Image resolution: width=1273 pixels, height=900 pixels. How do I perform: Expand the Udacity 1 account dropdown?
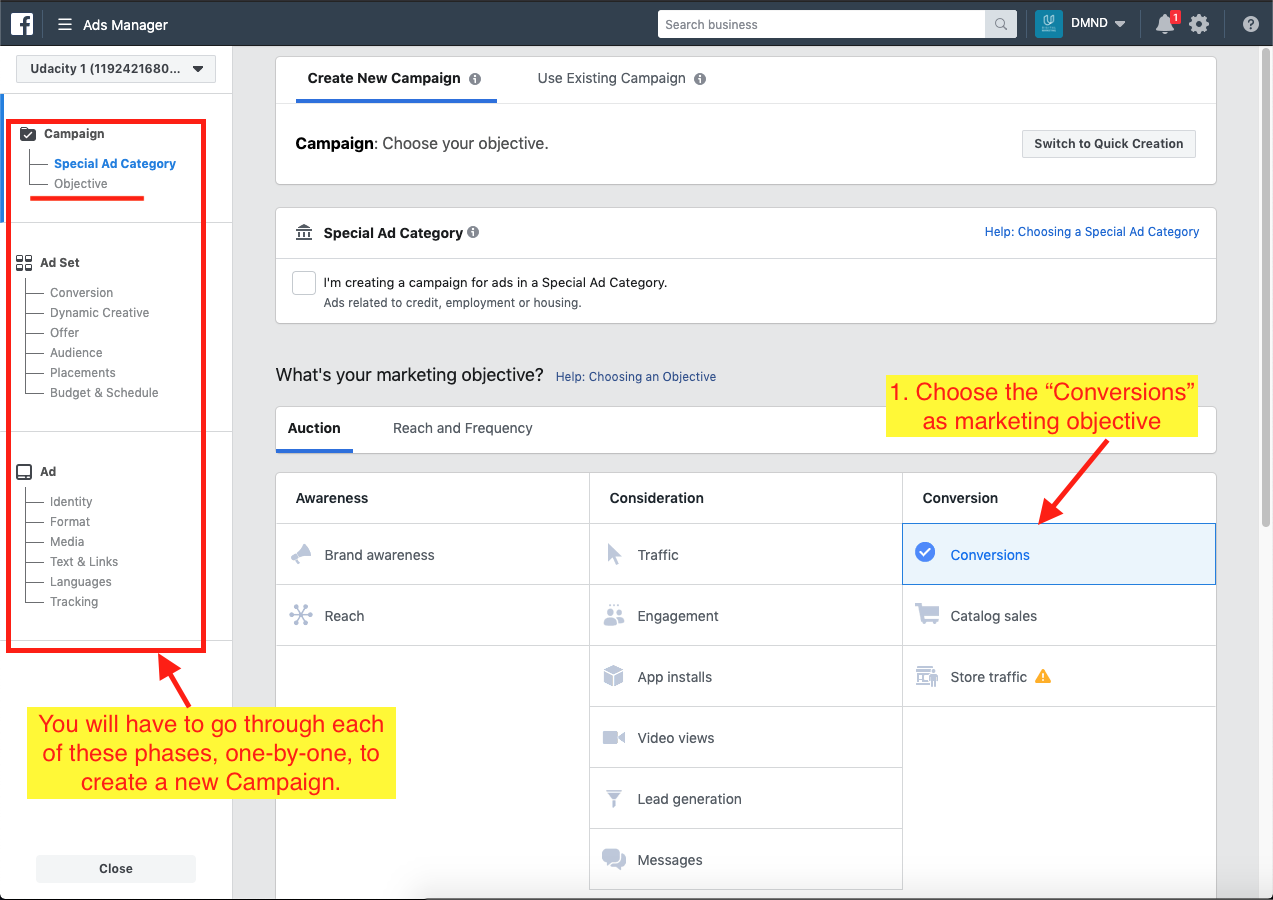point(116,69)
